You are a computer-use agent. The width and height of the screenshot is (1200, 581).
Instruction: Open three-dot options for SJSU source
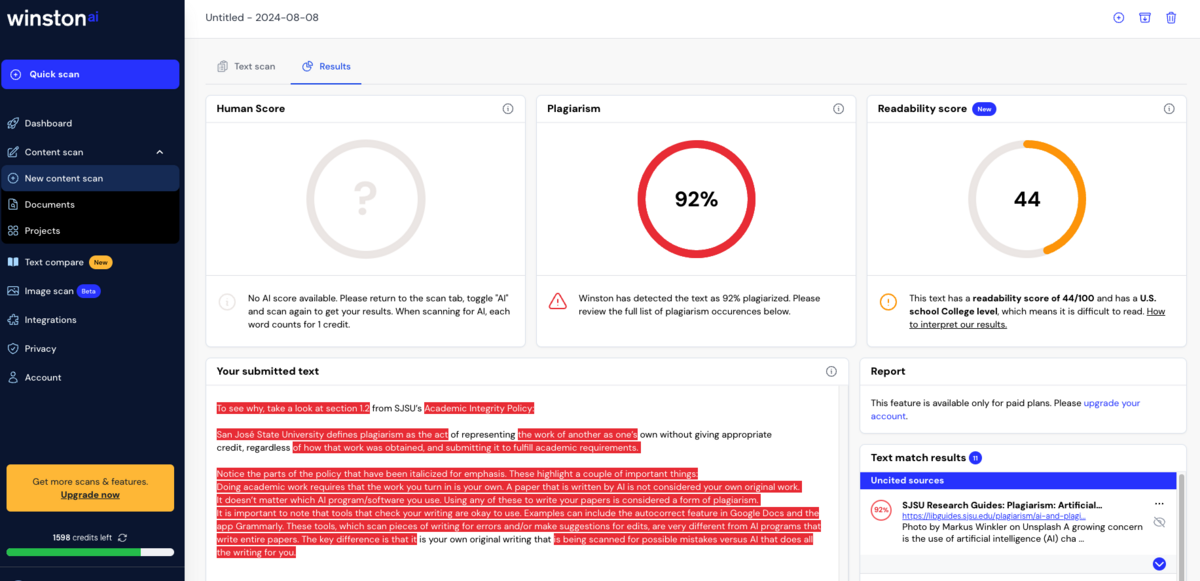pyautogui.click(x=1159, y=504)
